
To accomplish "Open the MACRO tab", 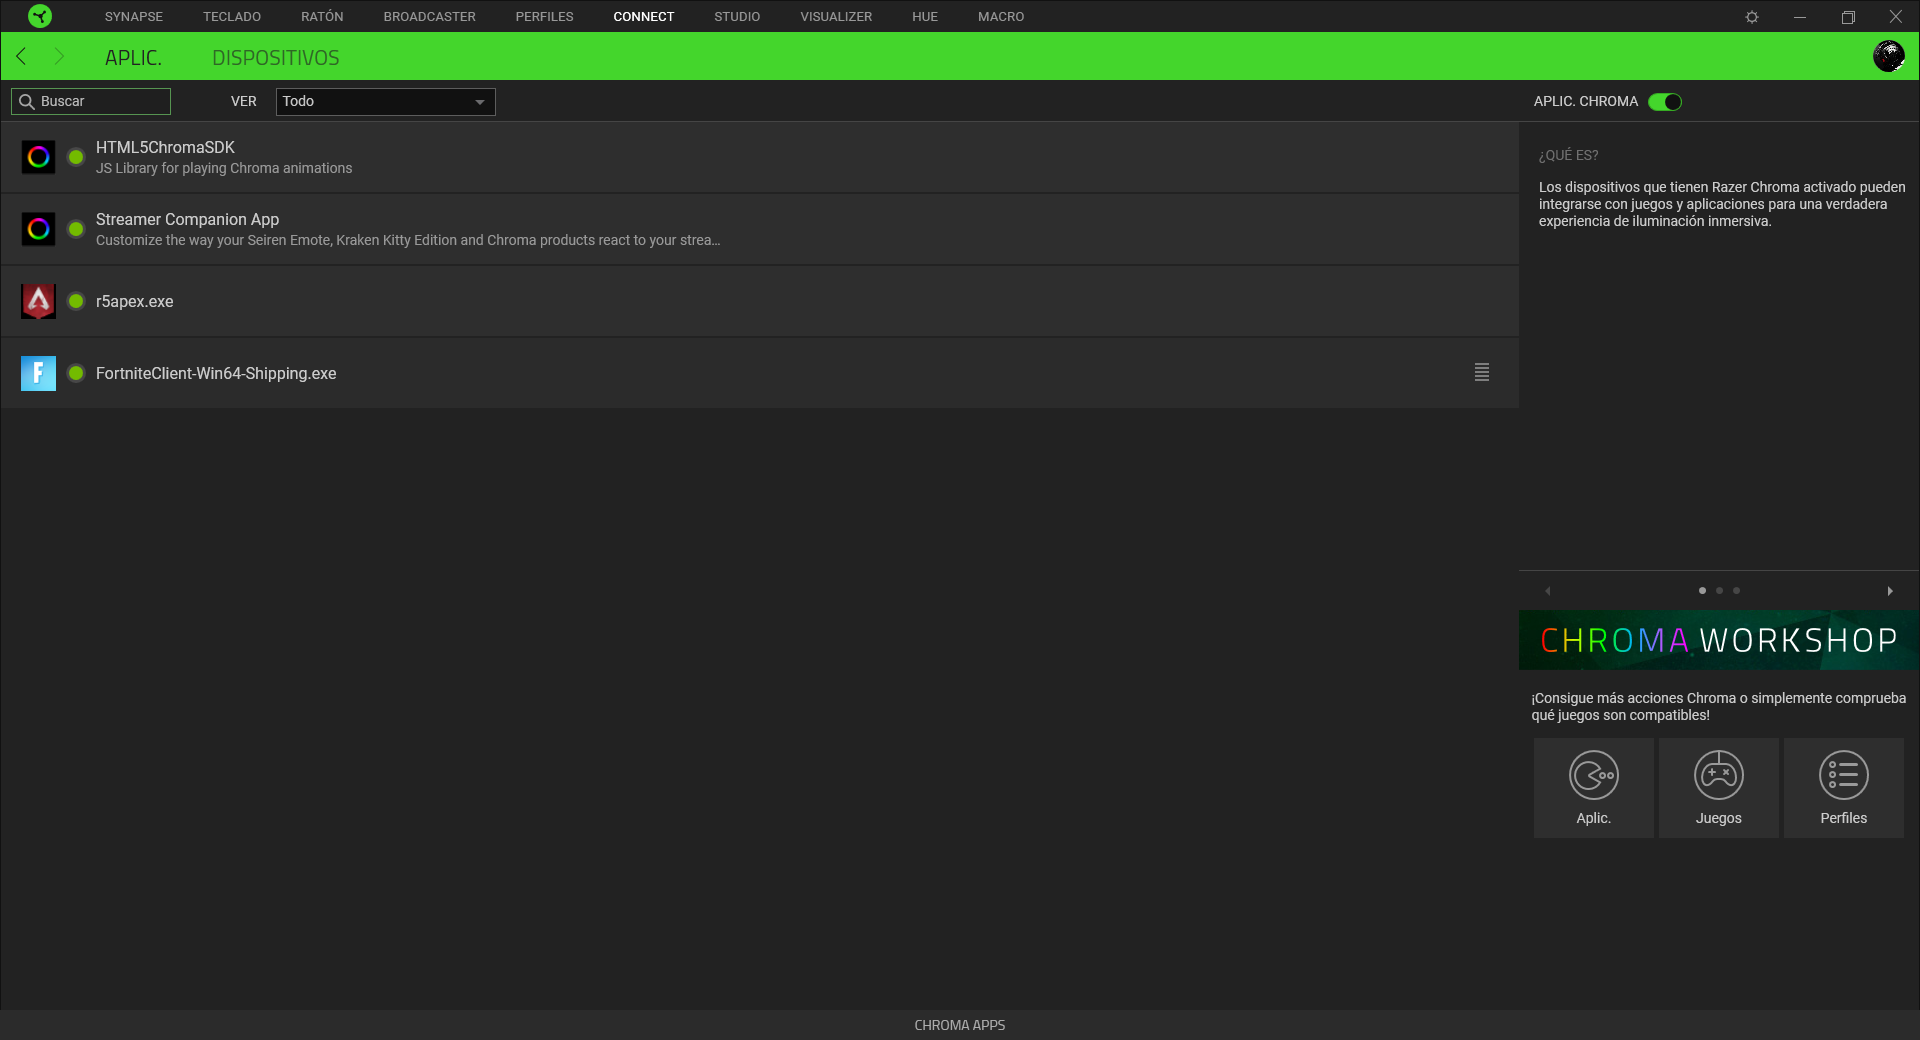I will click(x=1001, y=17).
